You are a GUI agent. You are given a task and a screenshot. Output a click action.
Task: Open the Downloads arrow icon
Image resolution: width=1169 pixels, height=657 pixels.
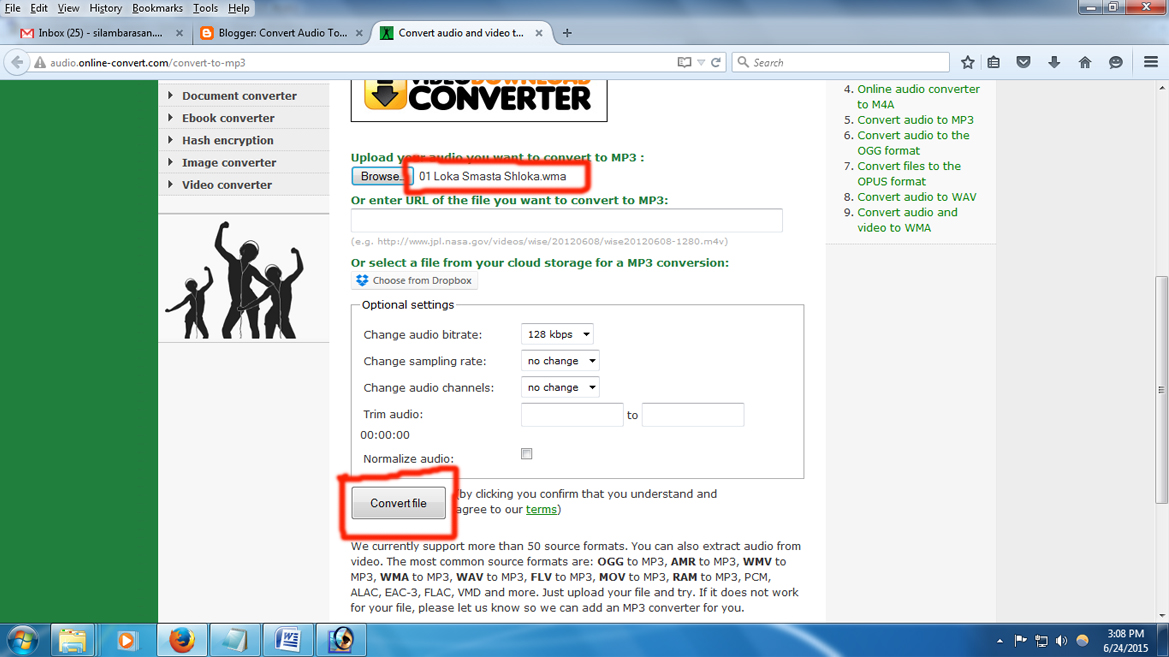pyautogui.click(x=1054, y=61)
